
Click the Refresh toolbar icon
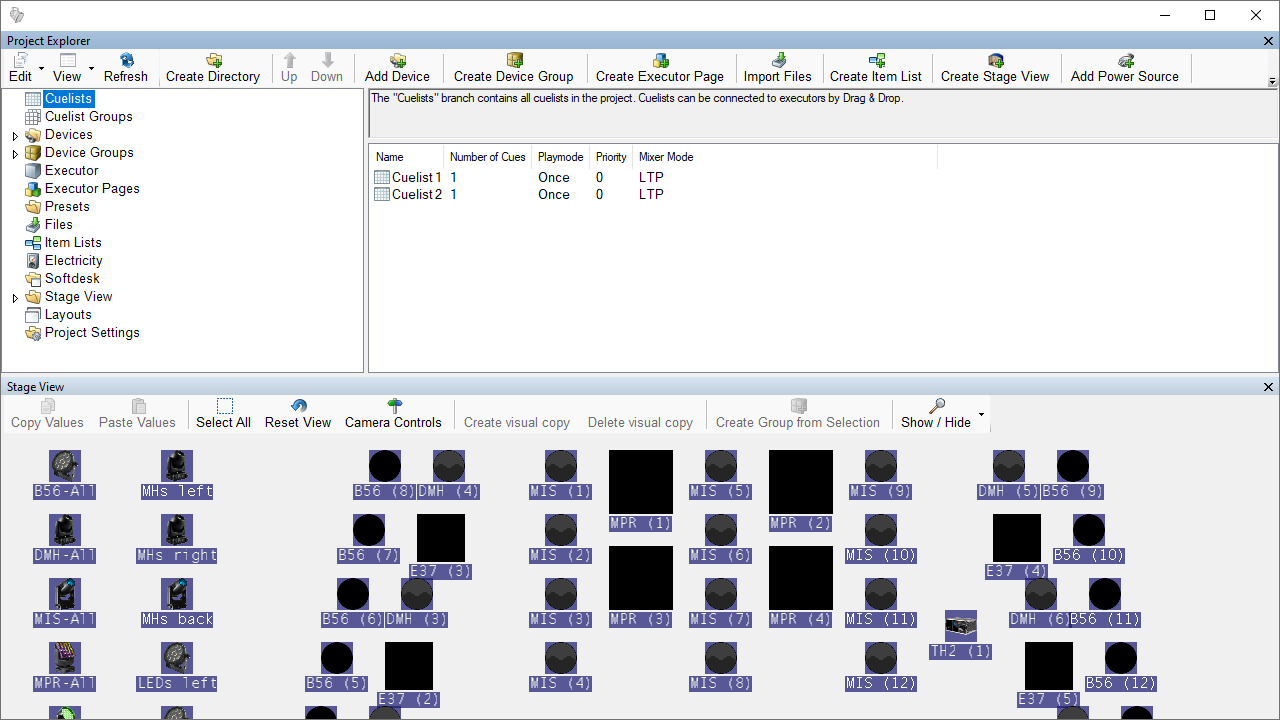(126, 61)
